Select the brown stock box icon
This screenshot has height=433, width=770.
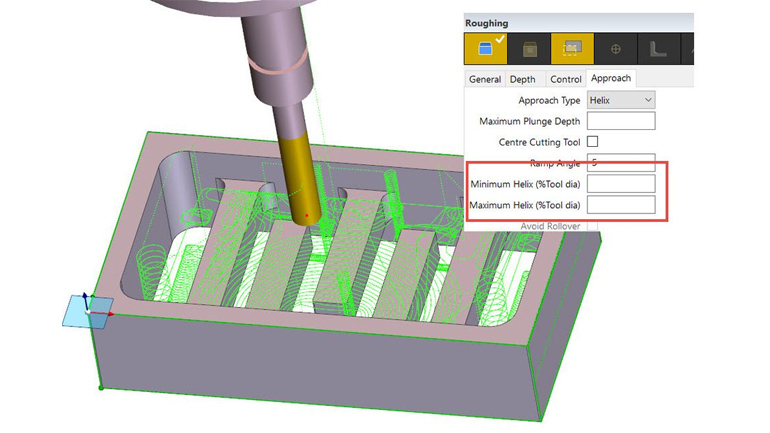[x=530, y=48]
